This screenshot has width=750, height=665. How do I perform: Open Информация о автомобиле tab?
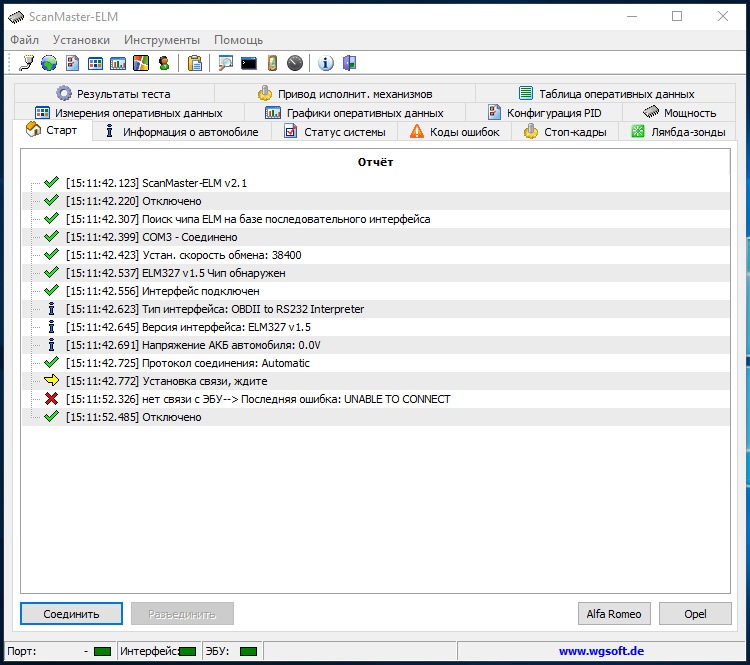(182, 132)
